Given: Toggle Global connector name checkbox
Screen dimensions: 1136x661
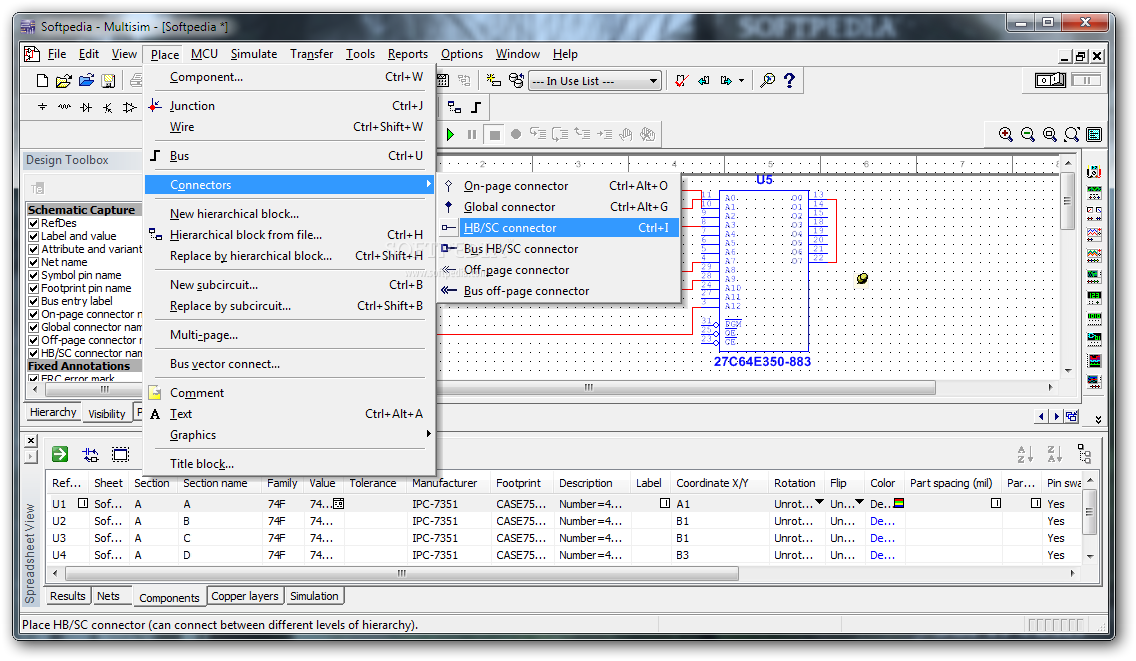Looking at the screenshot, I should coord(33,328).
